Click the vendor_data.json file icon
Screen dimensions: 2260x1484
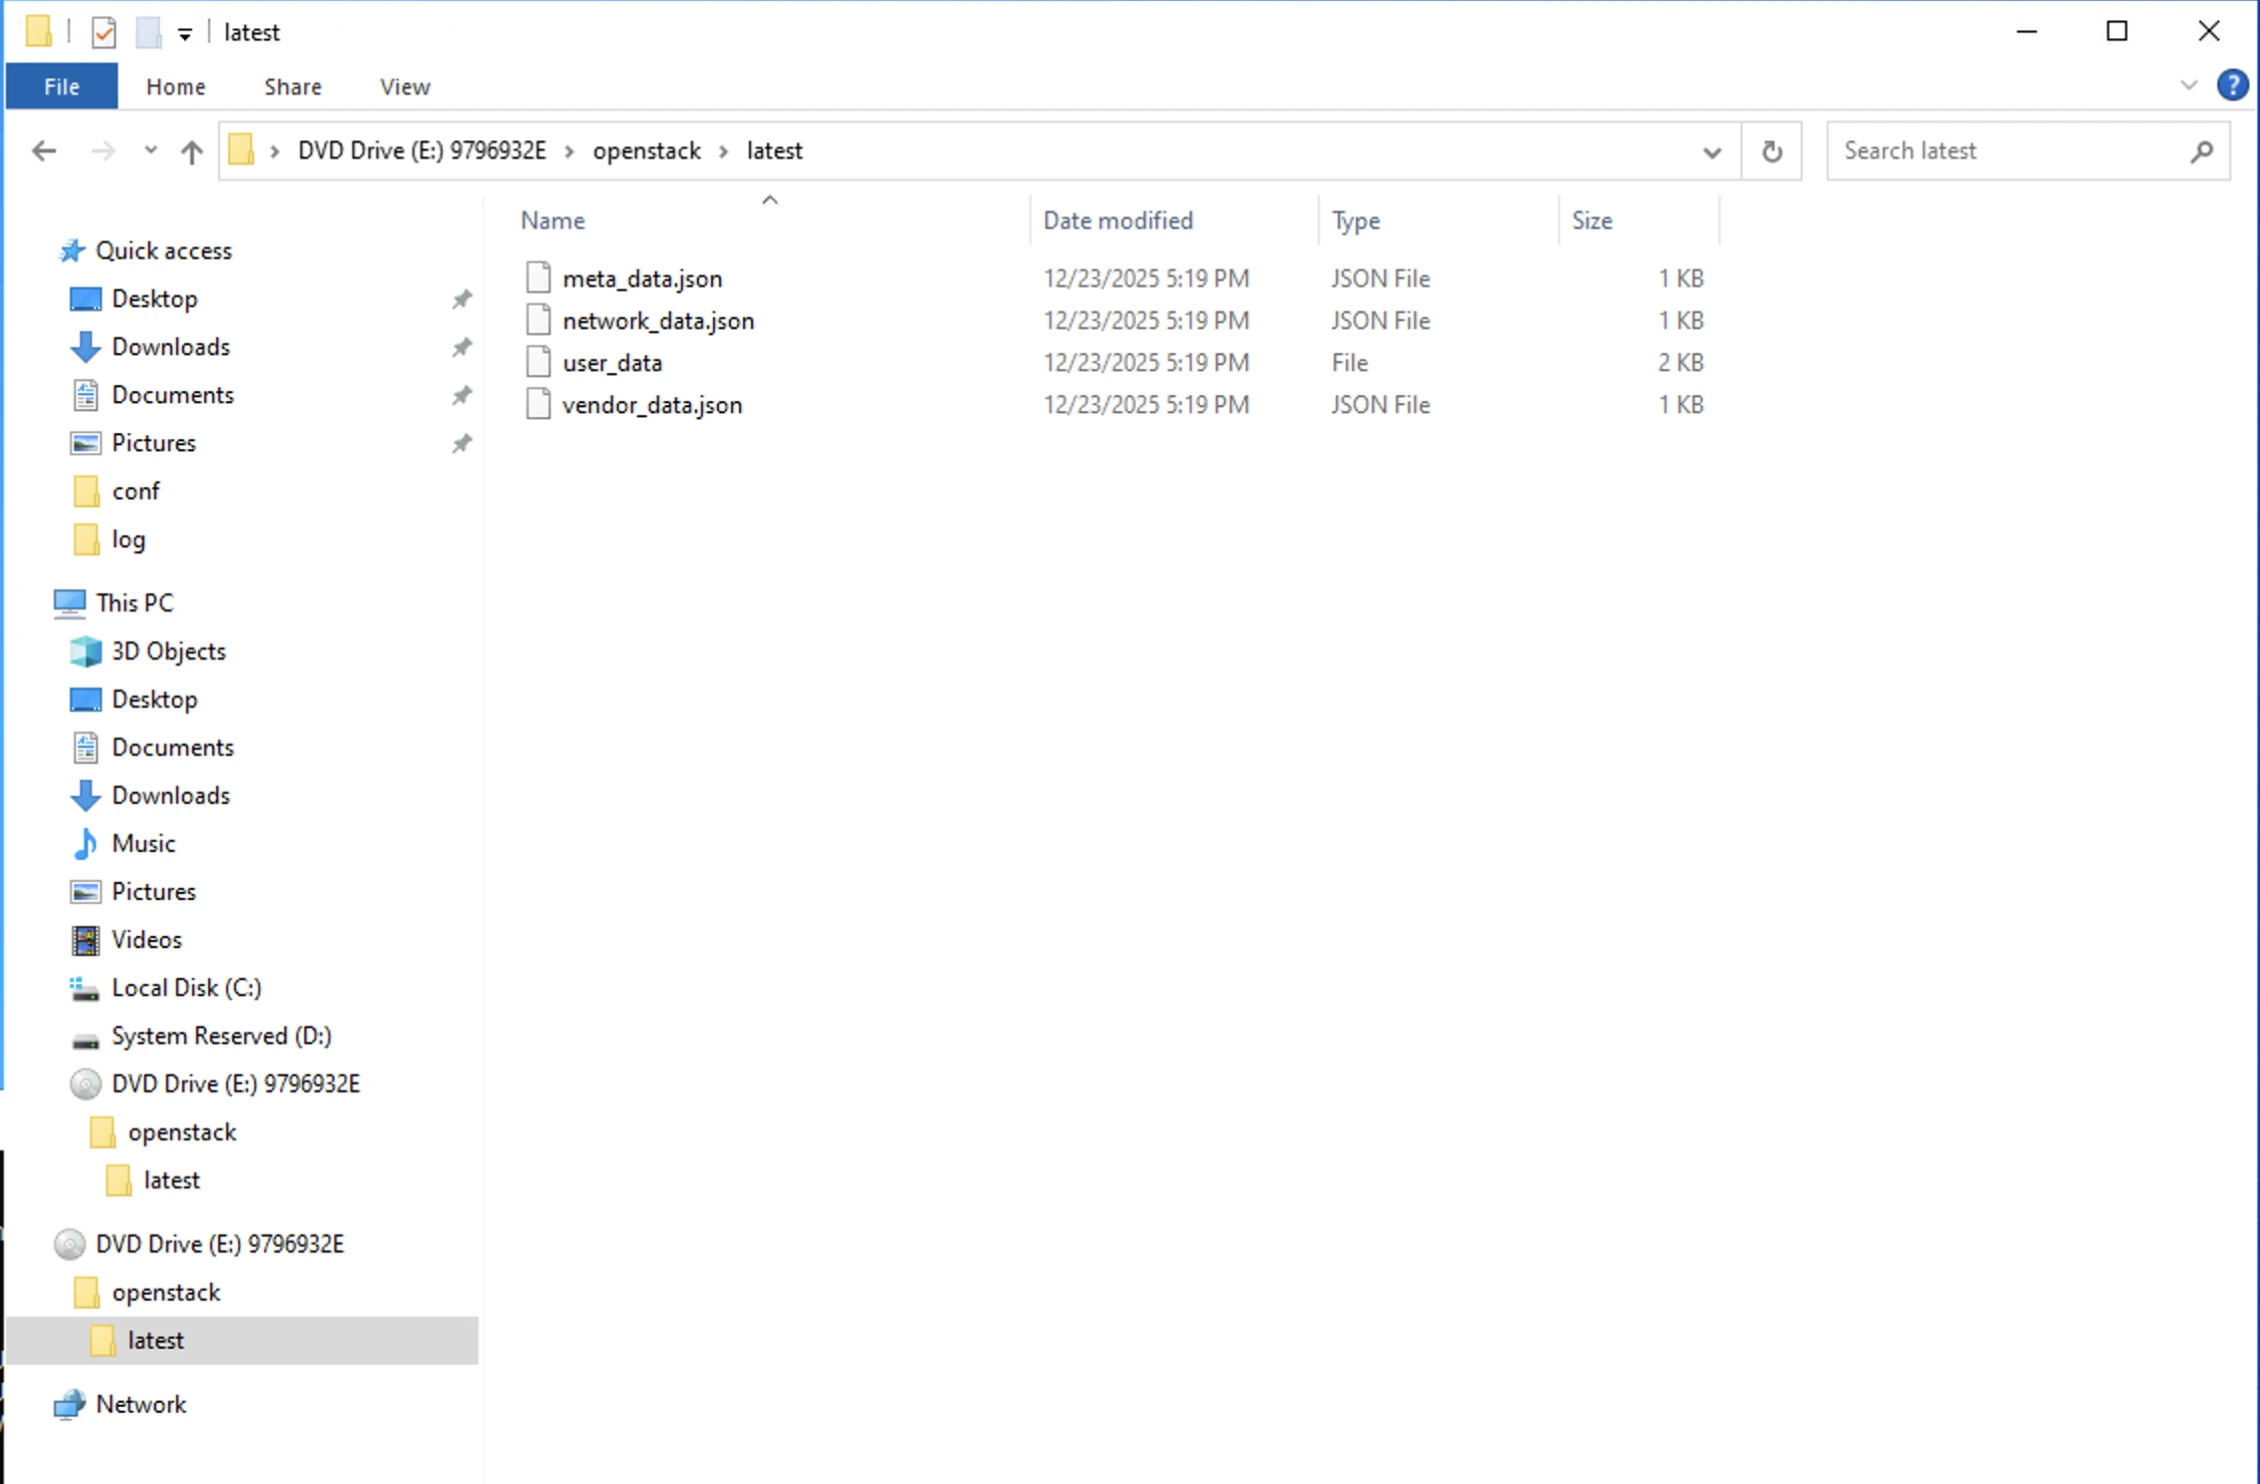pos(538,404)
